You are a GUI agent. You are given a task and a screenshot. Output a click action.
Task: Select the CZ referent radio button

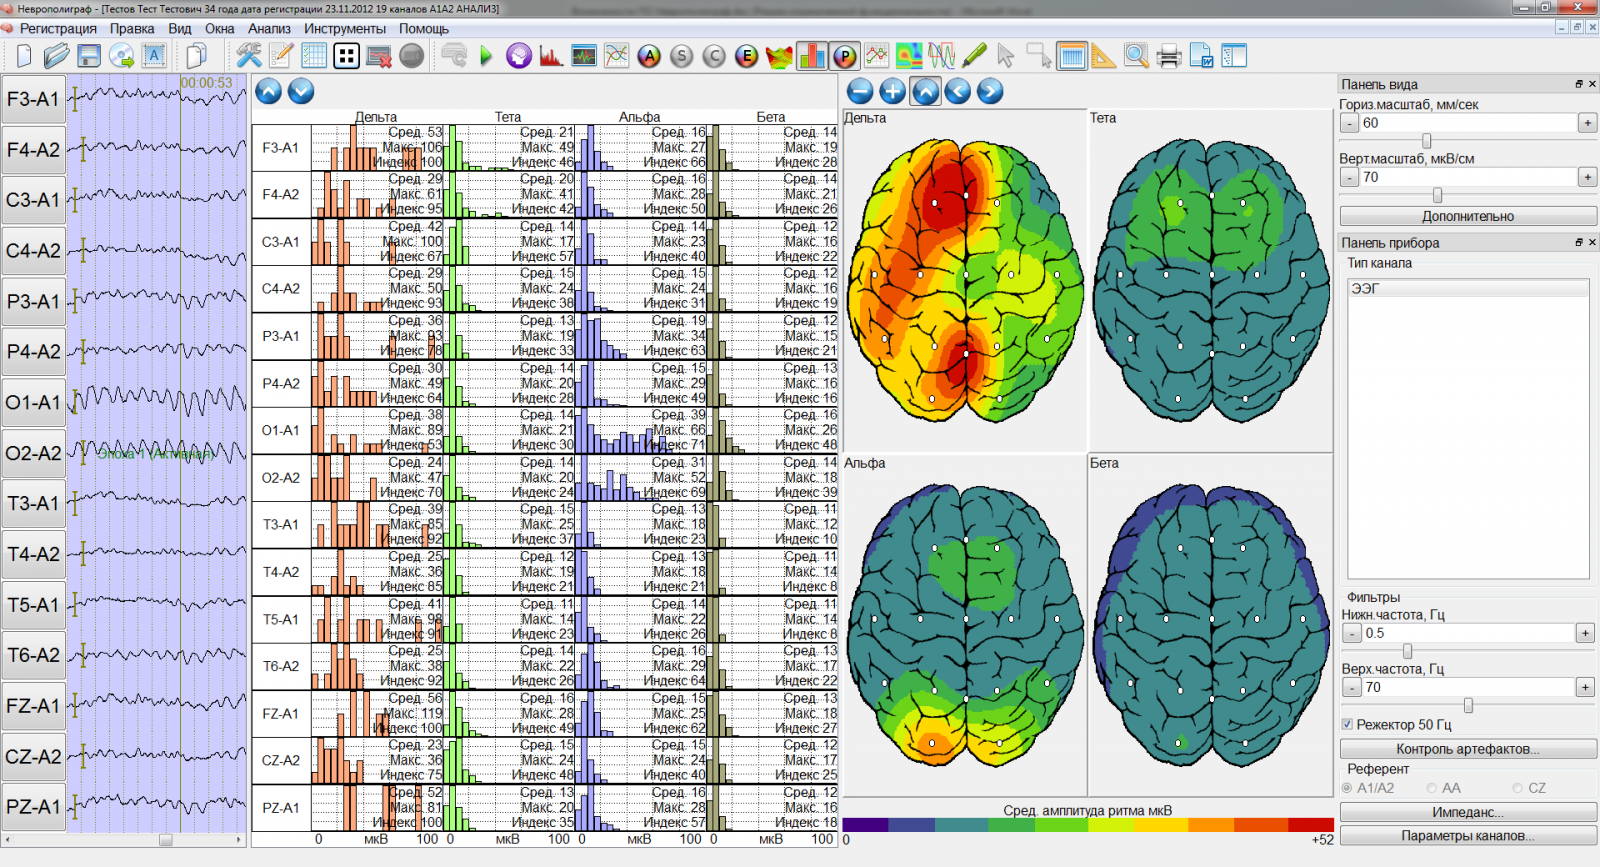coord(1518,788)
